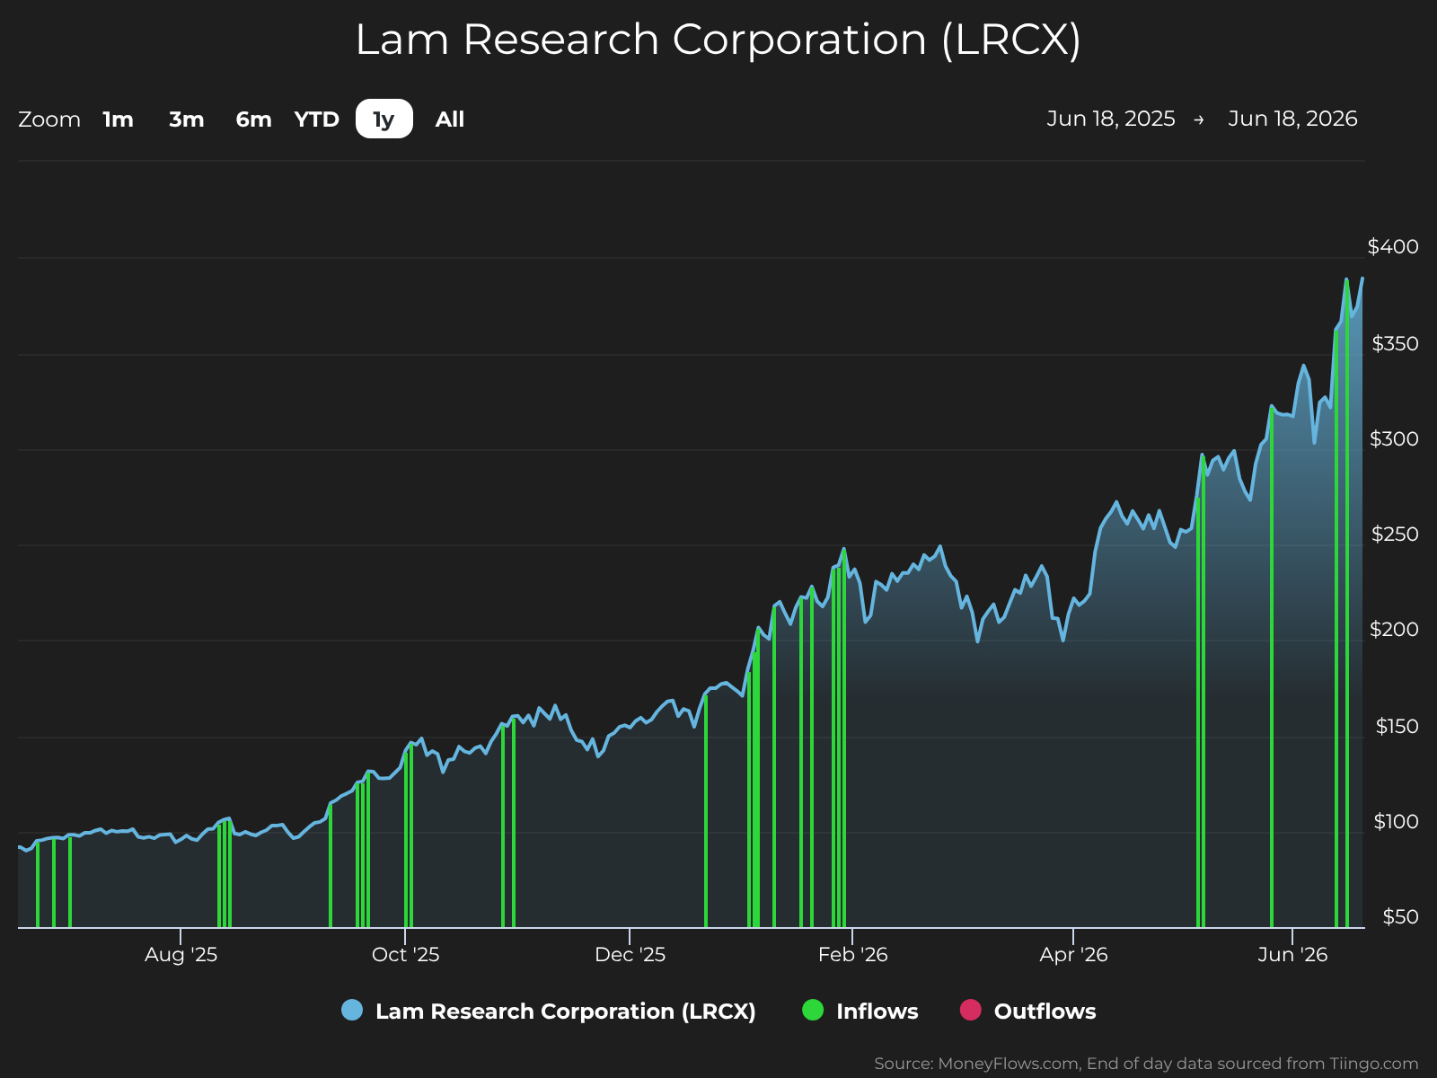Click the $400 price axis label
1437x1078 pixels.
[x=1393, y=246]
